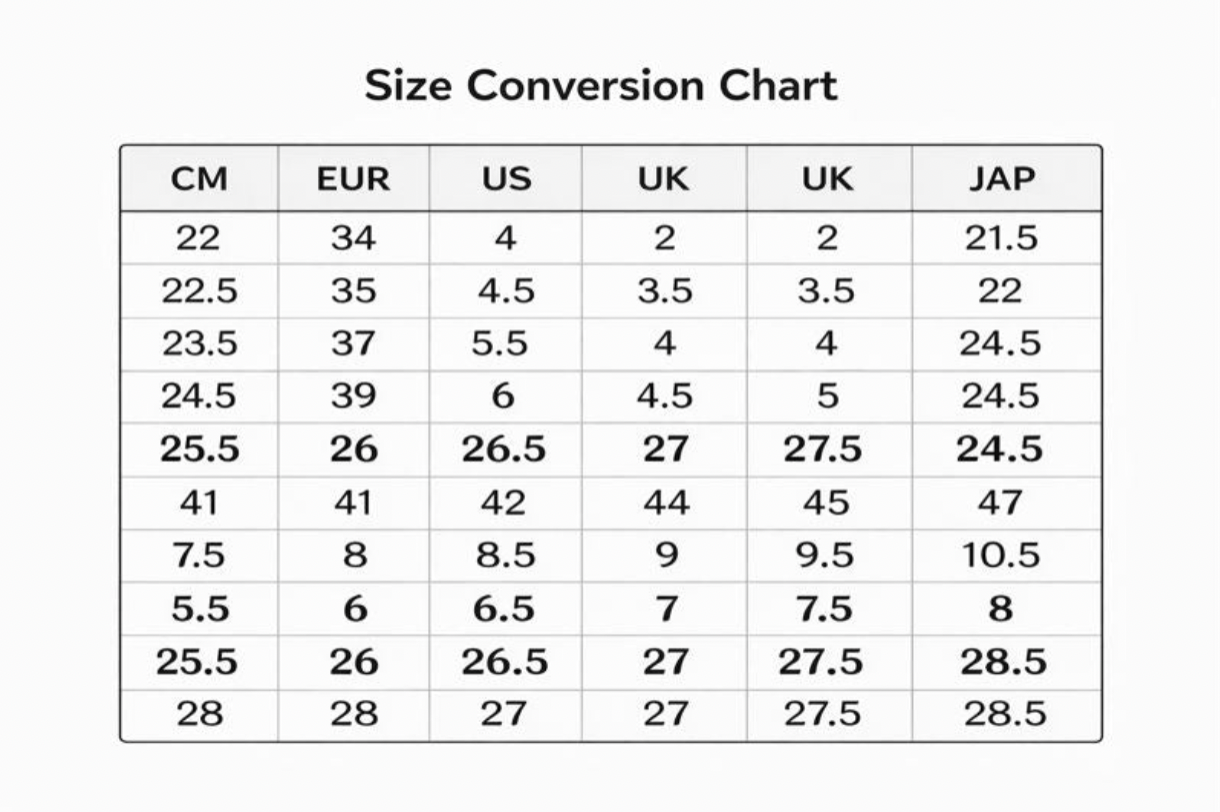Select the CM column header
The height and width of the screenshot is (812, 1220).
199,179
